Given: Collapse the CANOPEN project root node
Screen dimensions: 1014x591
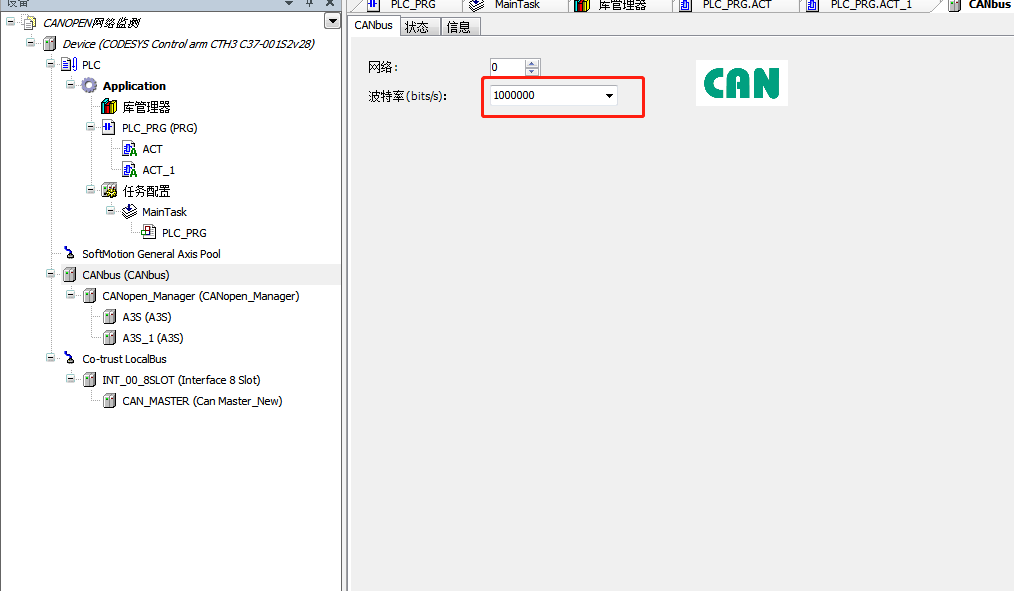Looking at the screenshot, I should [10, 21].
